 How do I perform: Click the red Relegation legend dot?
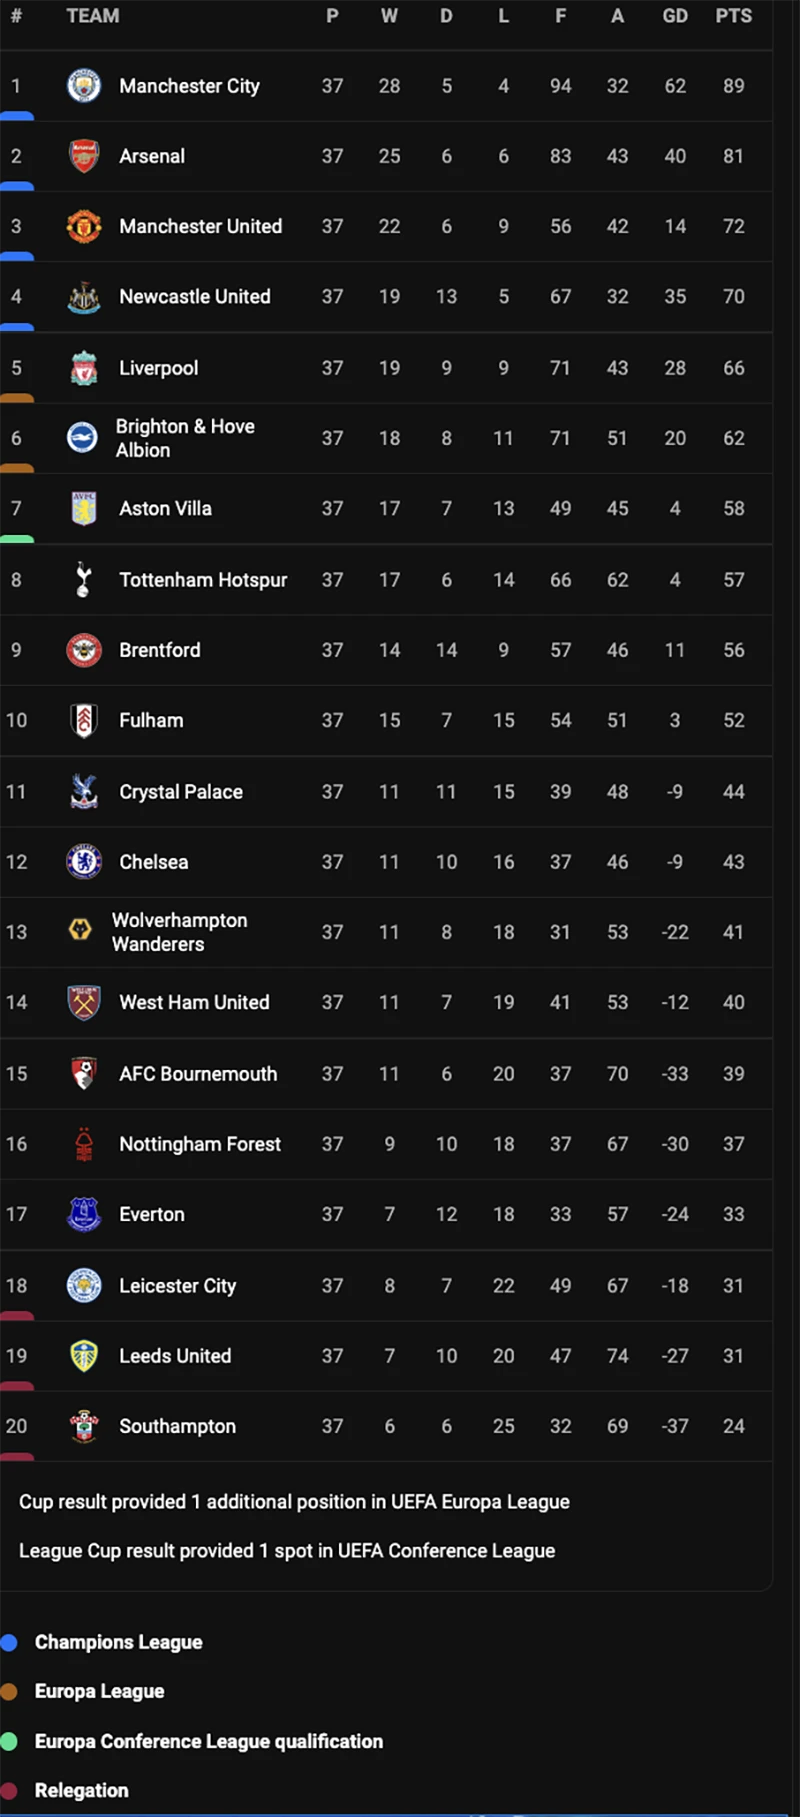point(9,1790)
